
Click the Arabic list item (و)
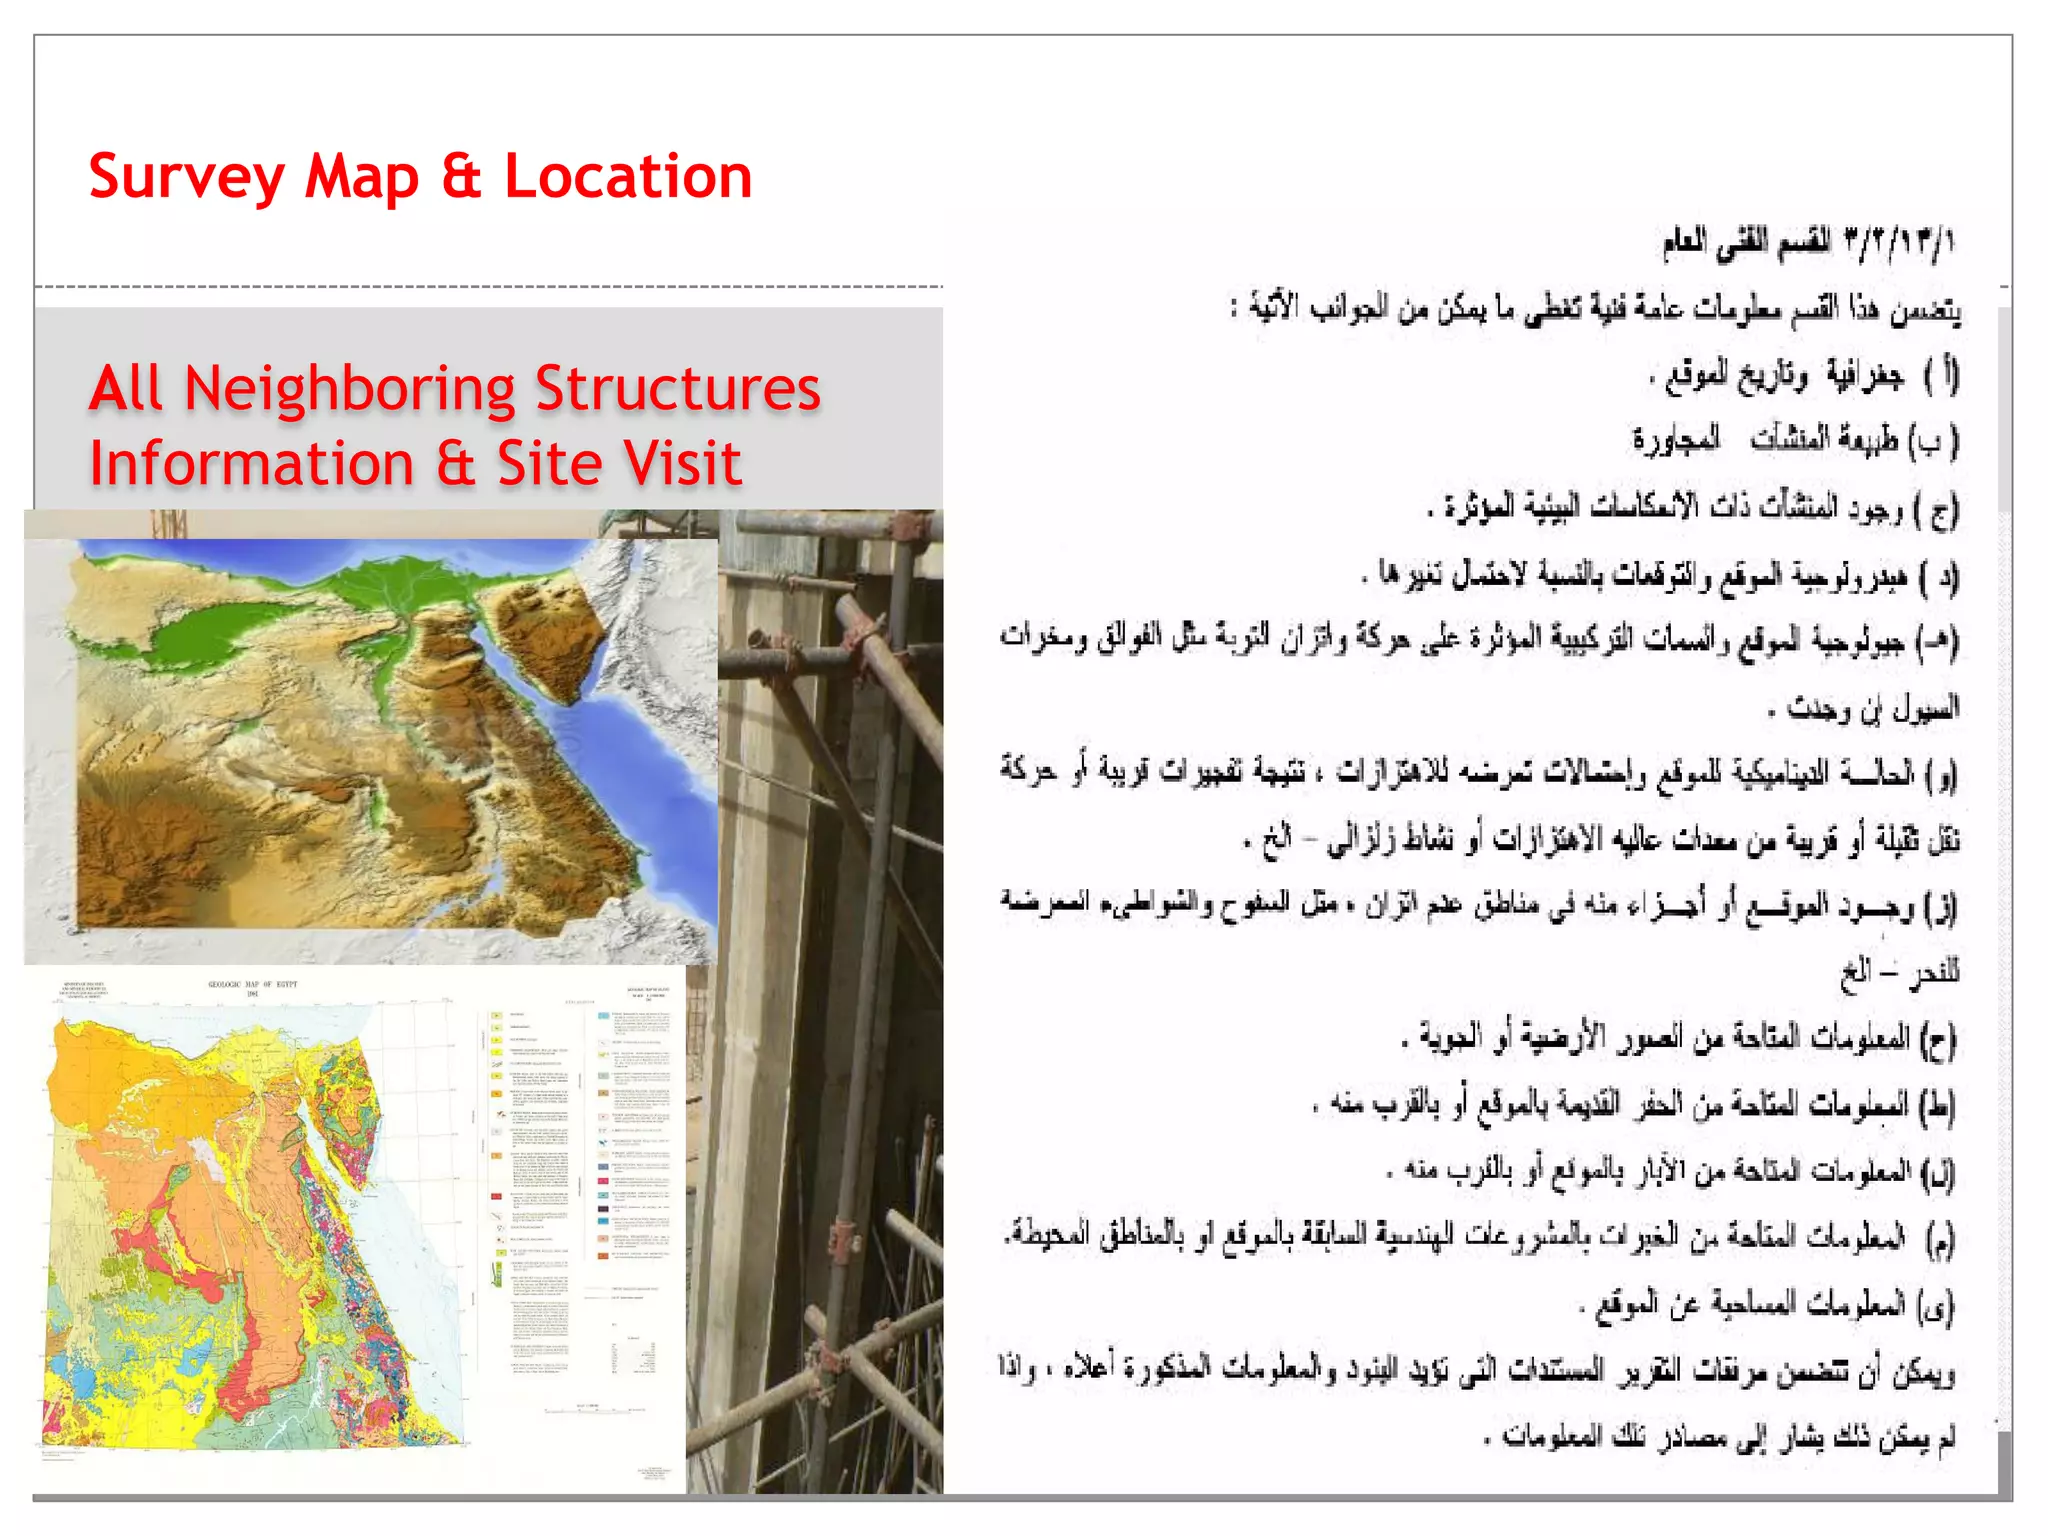[1480, 806]
